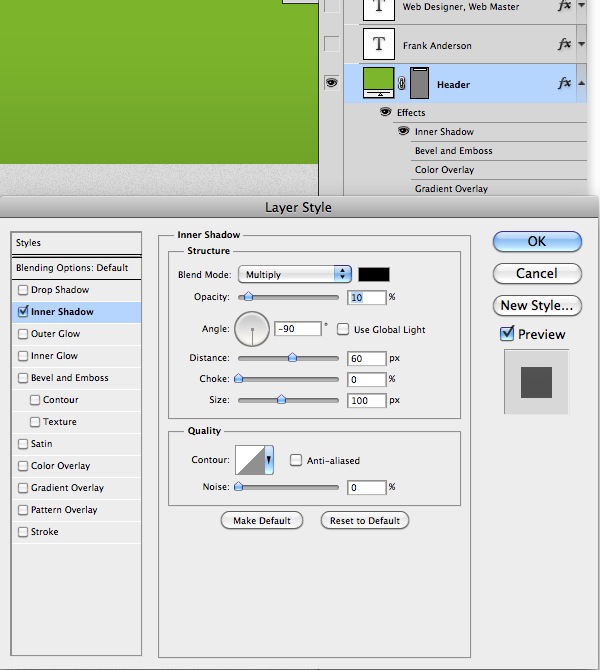Click the Header layer vector mask thumbnail
Image resolution: width=600 pixels, height=670 pixels.
(x=419, y=83)
